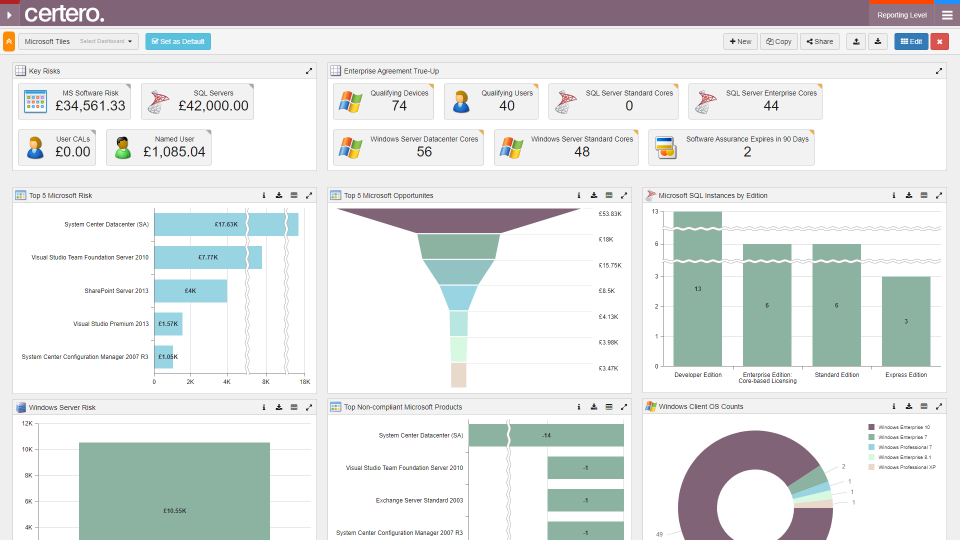The image size is (960, 540).
Task: Expand the sidebar arrow beside the certero logo
Action: click(x=9, y=15)
